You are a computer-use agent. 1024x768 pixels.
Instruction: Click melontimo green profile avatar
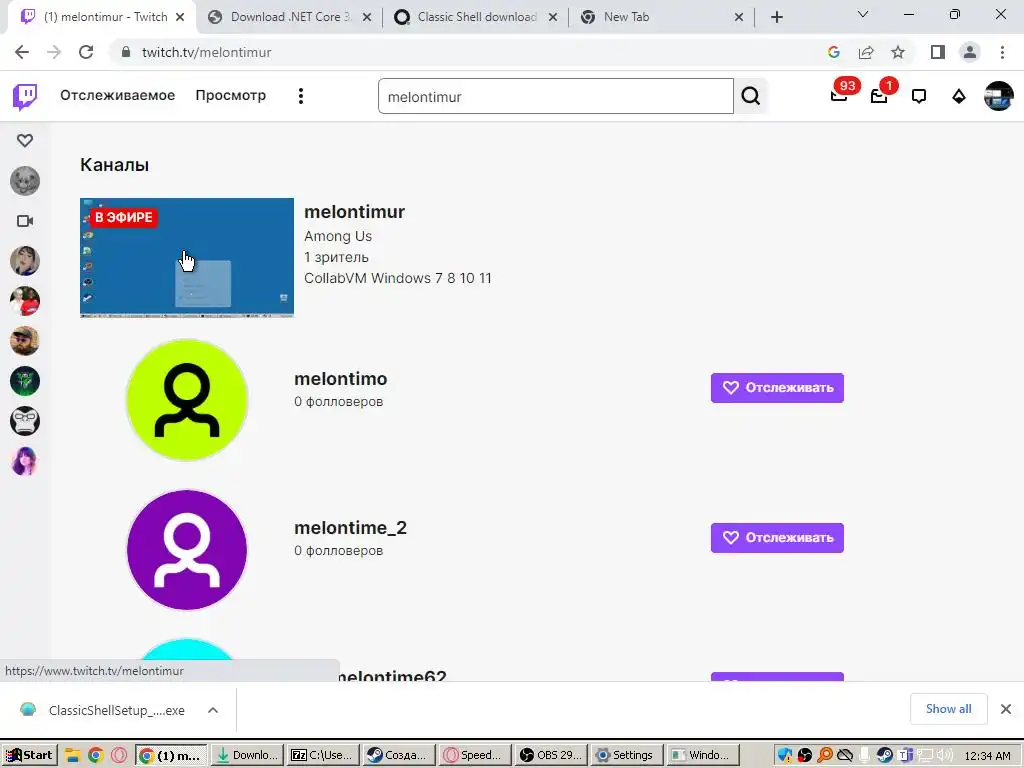(x=187, y=400)
